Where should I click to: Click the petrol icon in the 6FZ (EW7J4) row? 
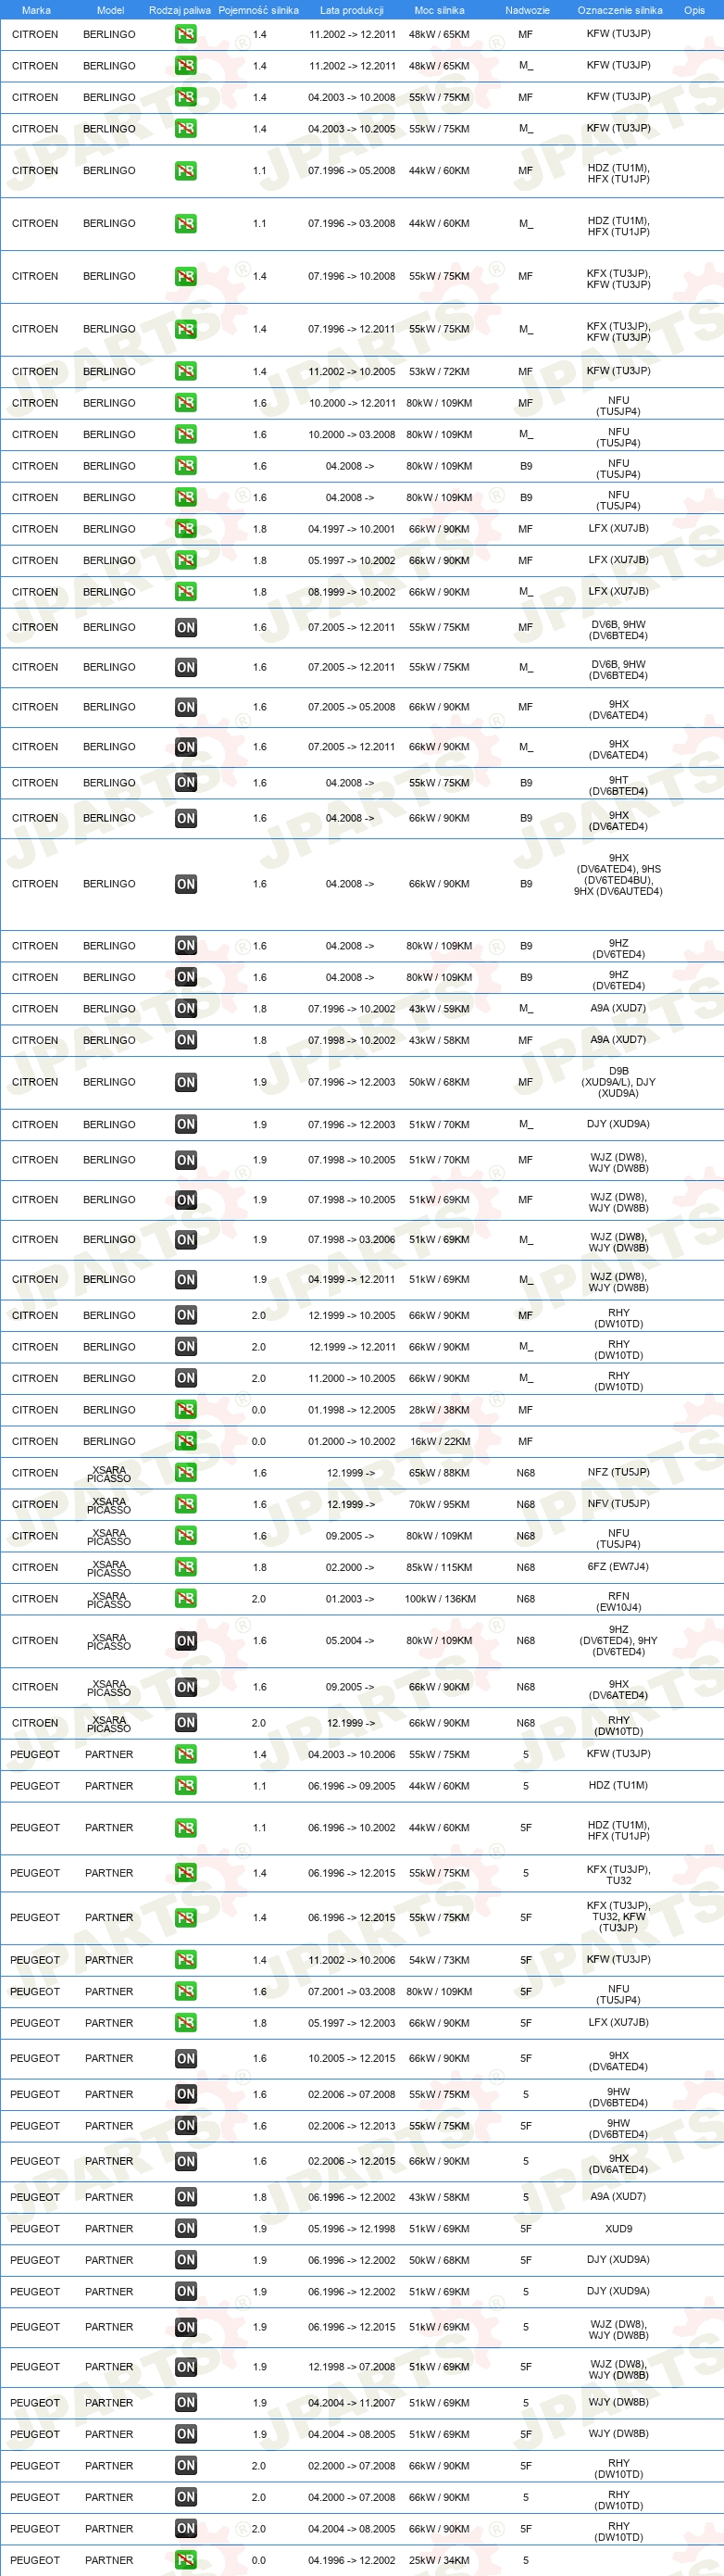point(186,1567)
